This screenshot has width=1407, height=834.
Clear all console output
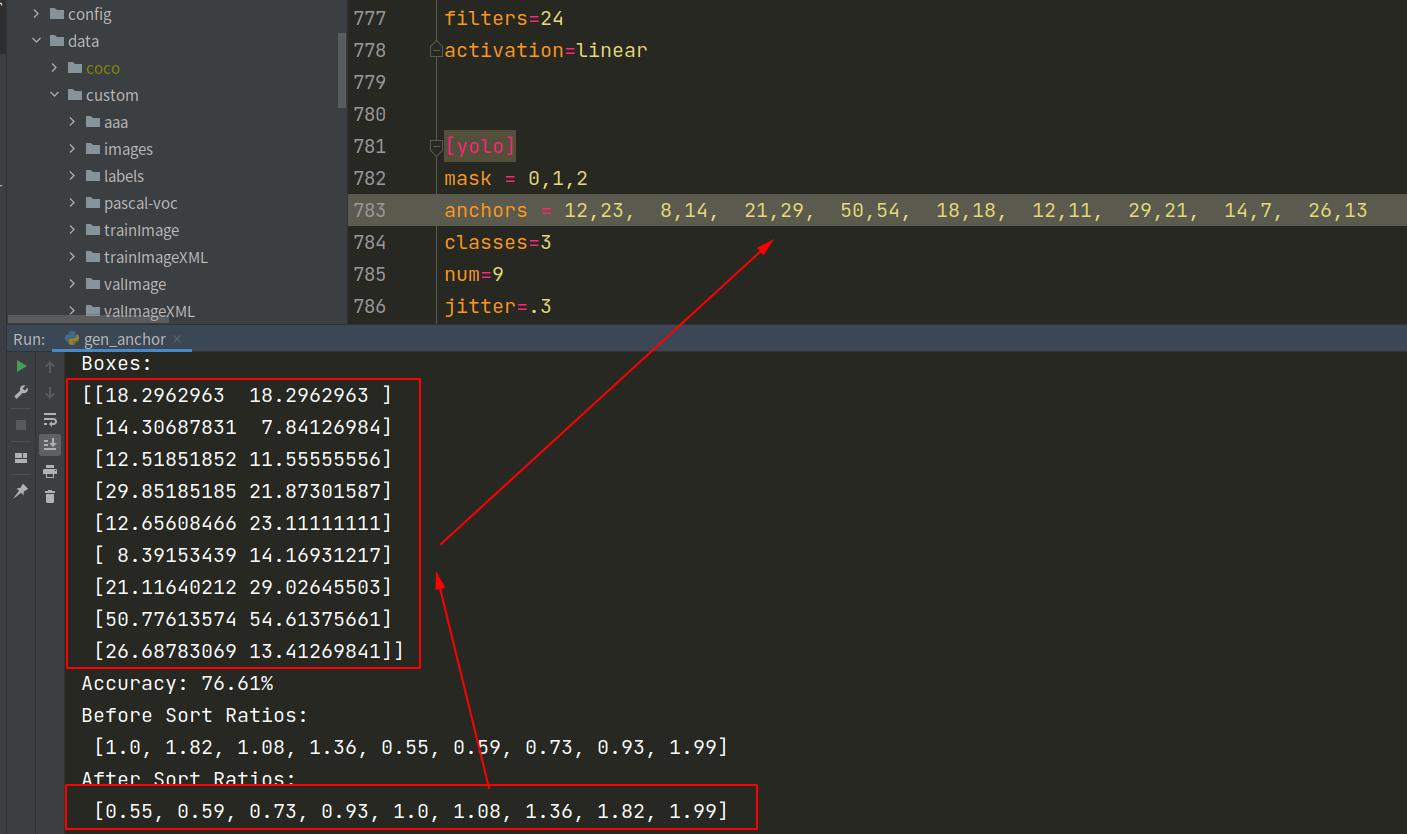[50, 497]
